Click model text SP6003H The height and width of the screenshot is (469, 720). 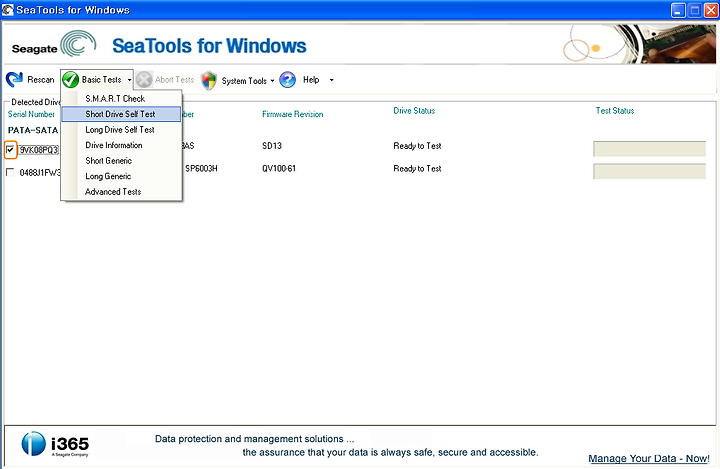coord(201,169)
